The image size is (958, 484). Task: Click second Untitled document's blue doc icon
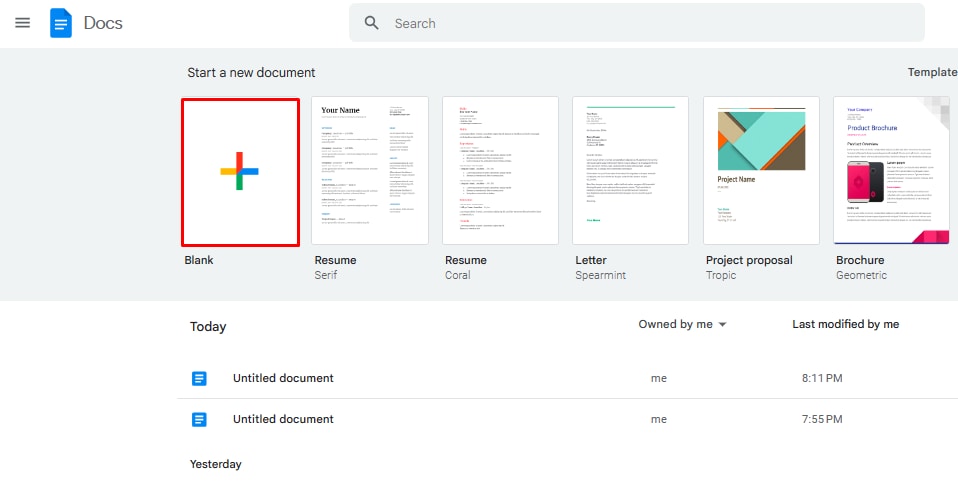(x=200, y=419)
